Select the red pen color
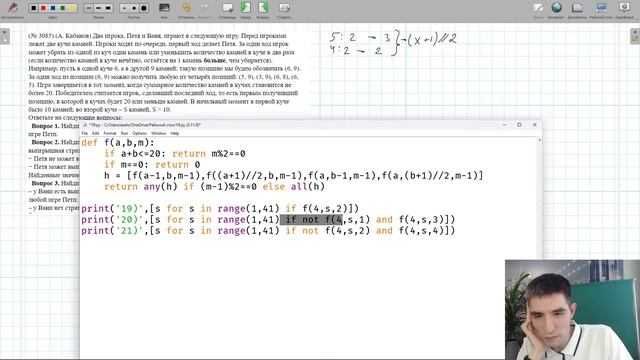This screenshot has width=640, height=360. click(x=43, y=8)
